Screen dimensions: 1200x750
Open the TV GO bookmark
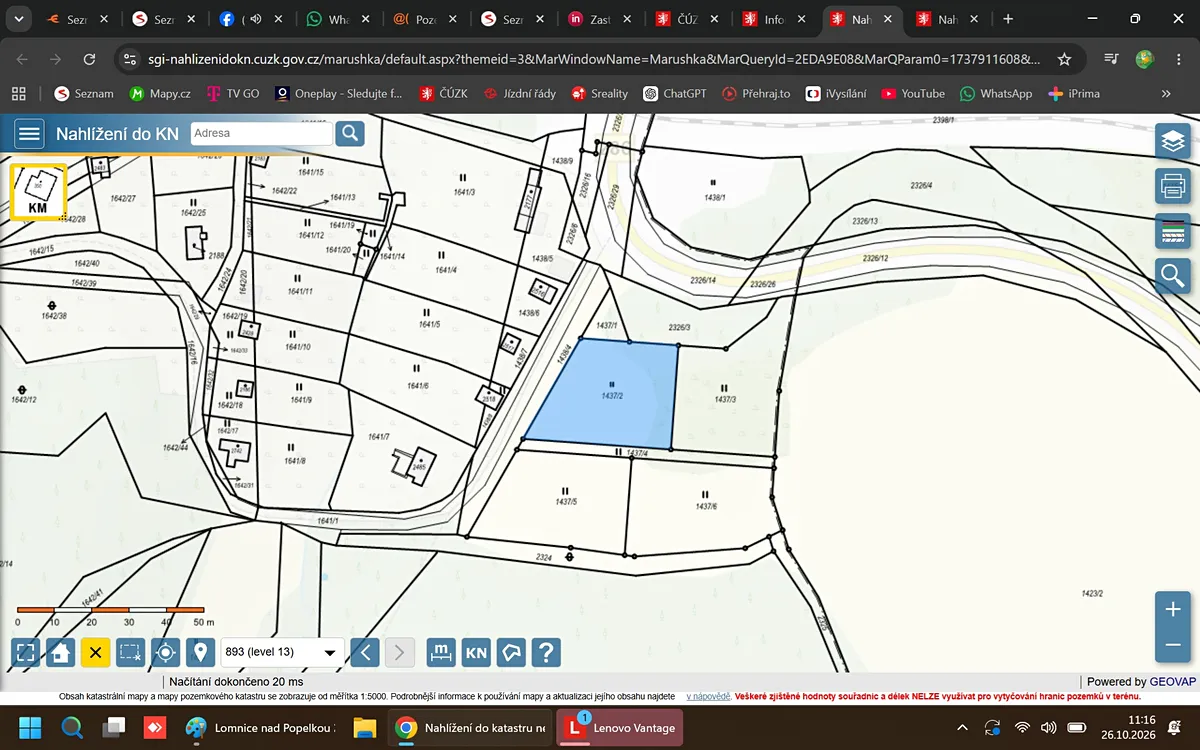click(232, 93)
